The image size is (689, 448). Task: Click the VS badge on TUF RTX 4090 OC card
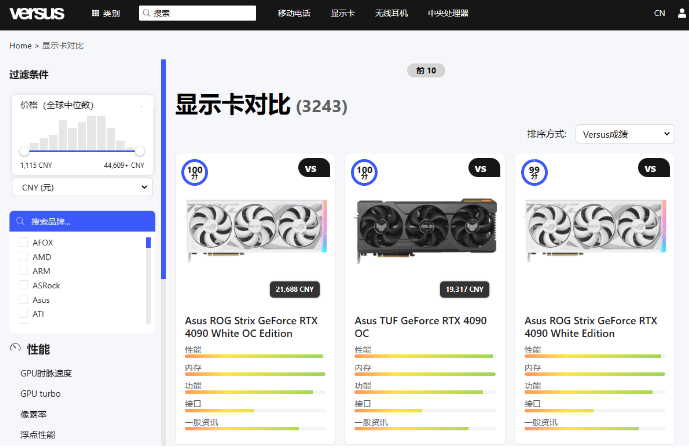[484, 168]
